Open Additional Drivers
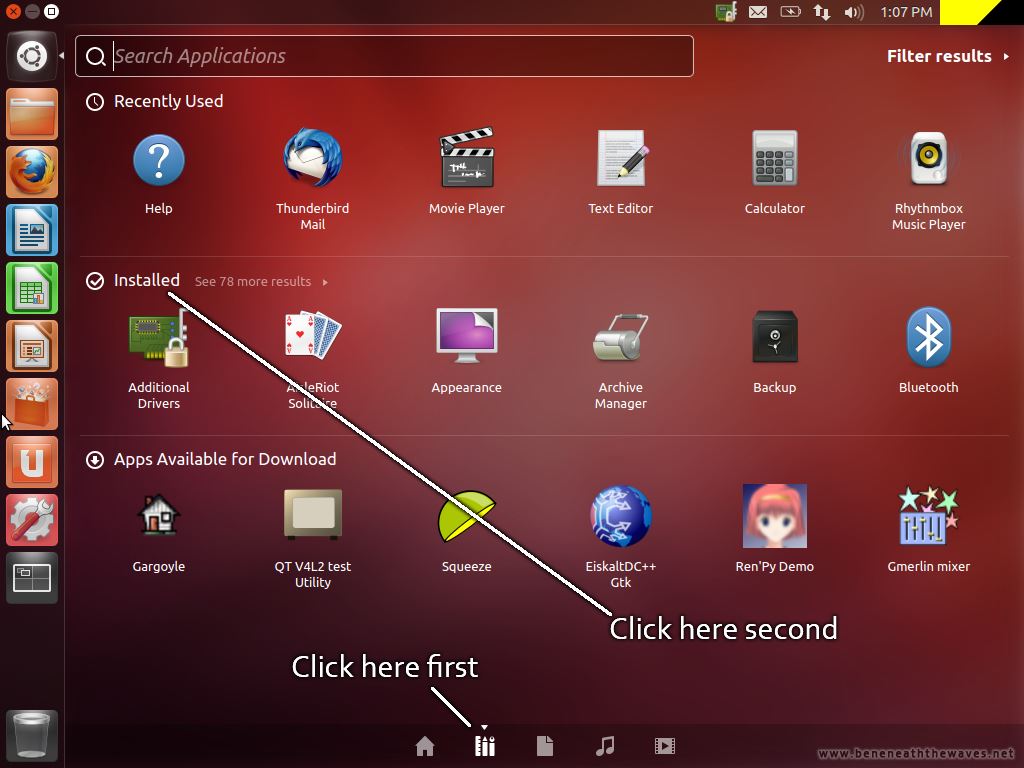This screenshot has height=768, width=1024. [159, 338]
